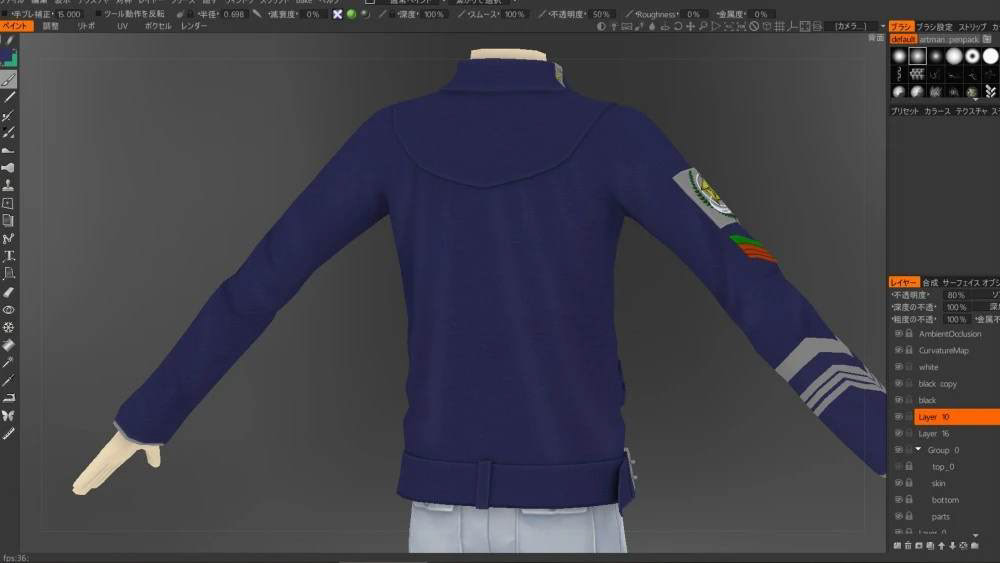The height and width of the screenshot is (563, 1000).
Task: Select the Copy Paste tool
Action: coord(8,221)
